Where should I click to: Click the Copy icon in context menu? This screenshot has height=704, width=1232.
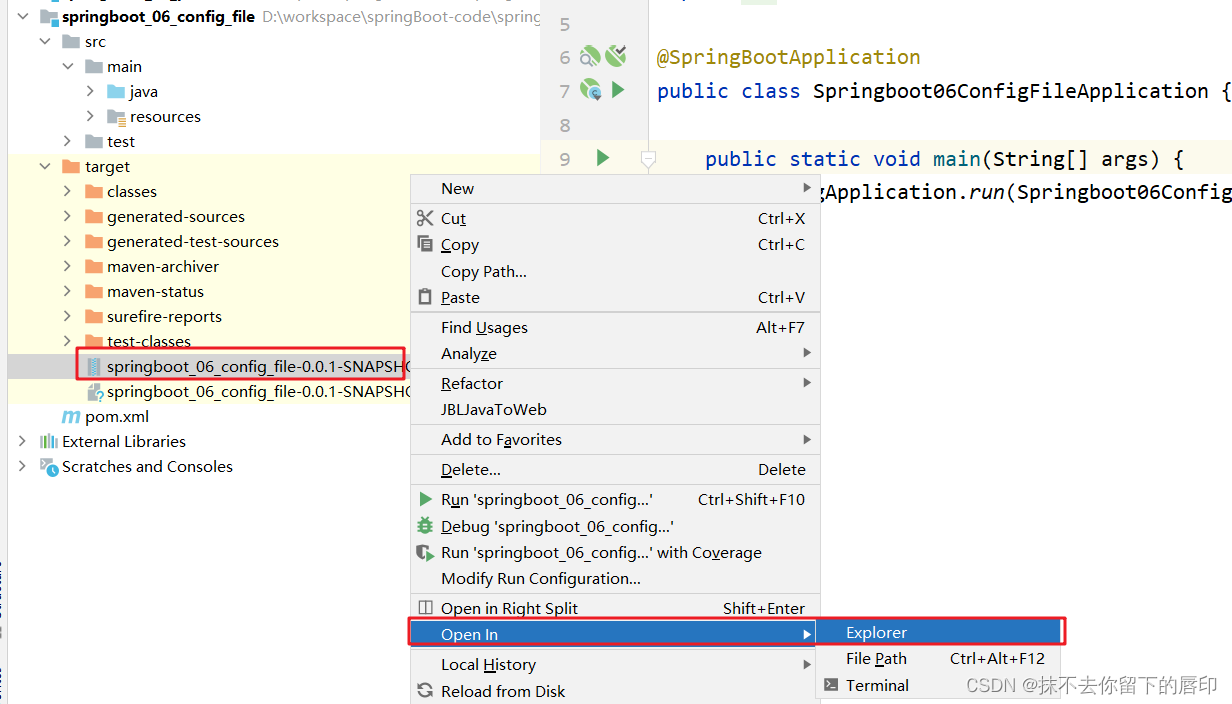425,244
